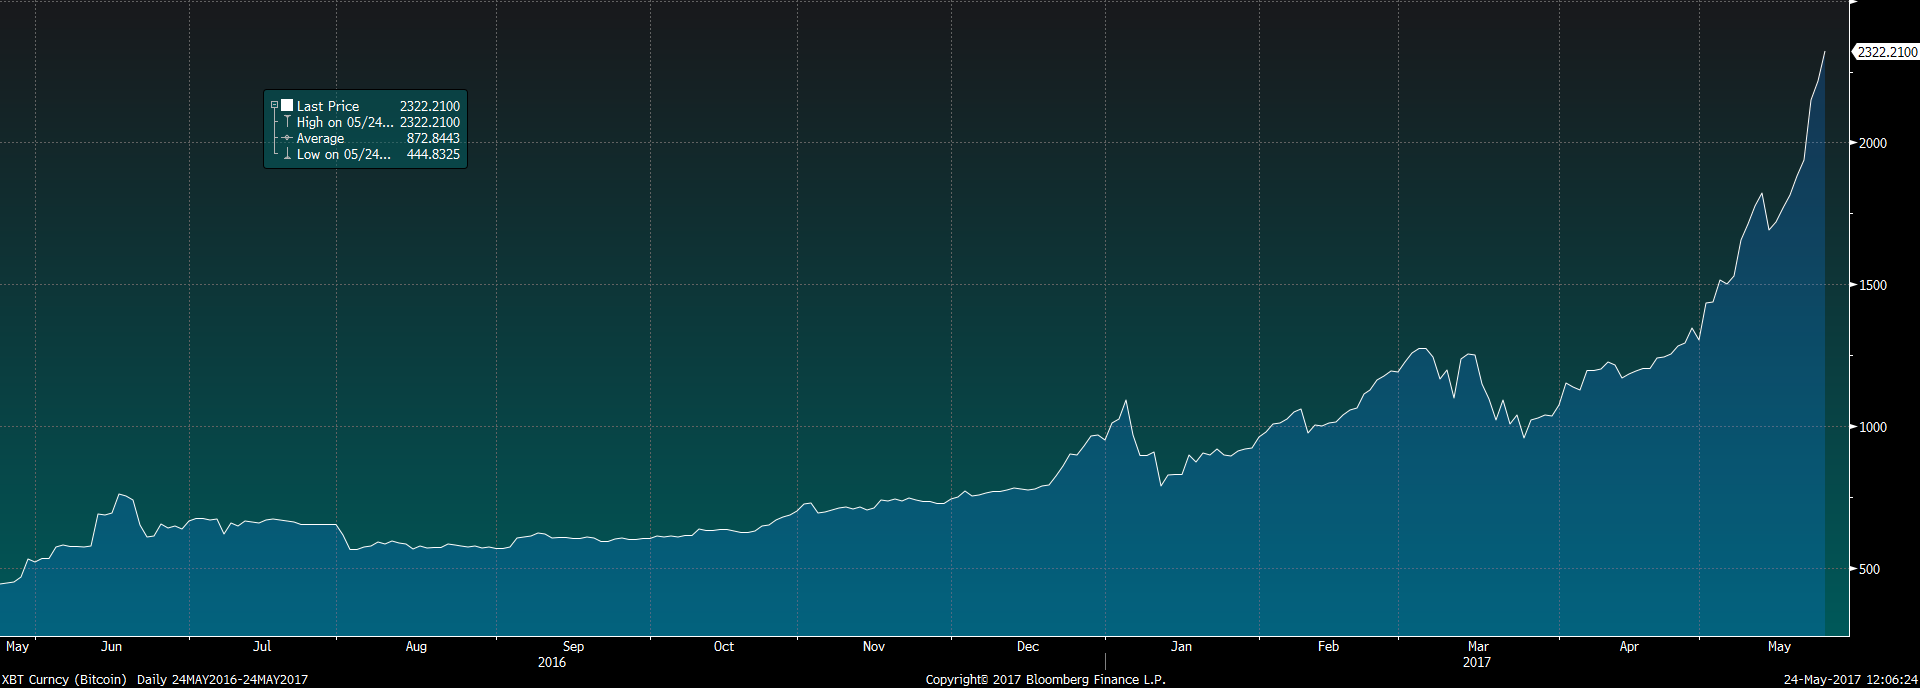1920x688 pixels.
Task: Click the 1000 tick on the price axis
Action: click(1872, 427)
